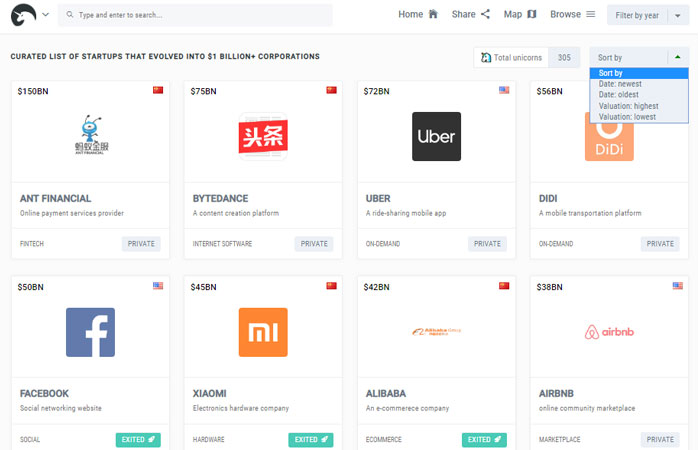Image resolution: width=700 pixels, height=450 pixels.
Task: Open the Uber company logo
Action: coord(436,137)
